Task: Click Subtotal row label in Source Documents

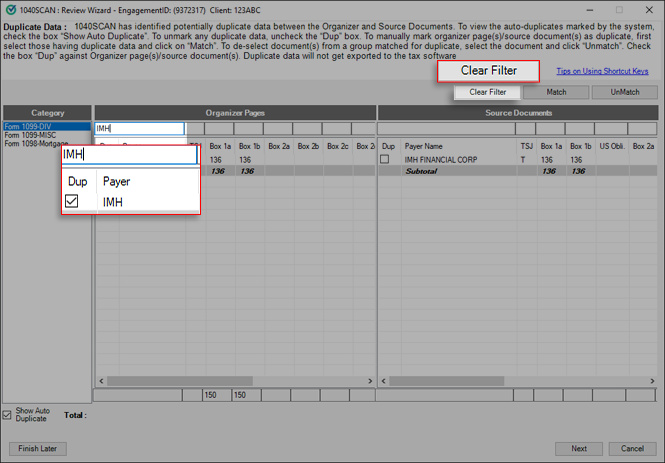Action: tap(421, 171)
